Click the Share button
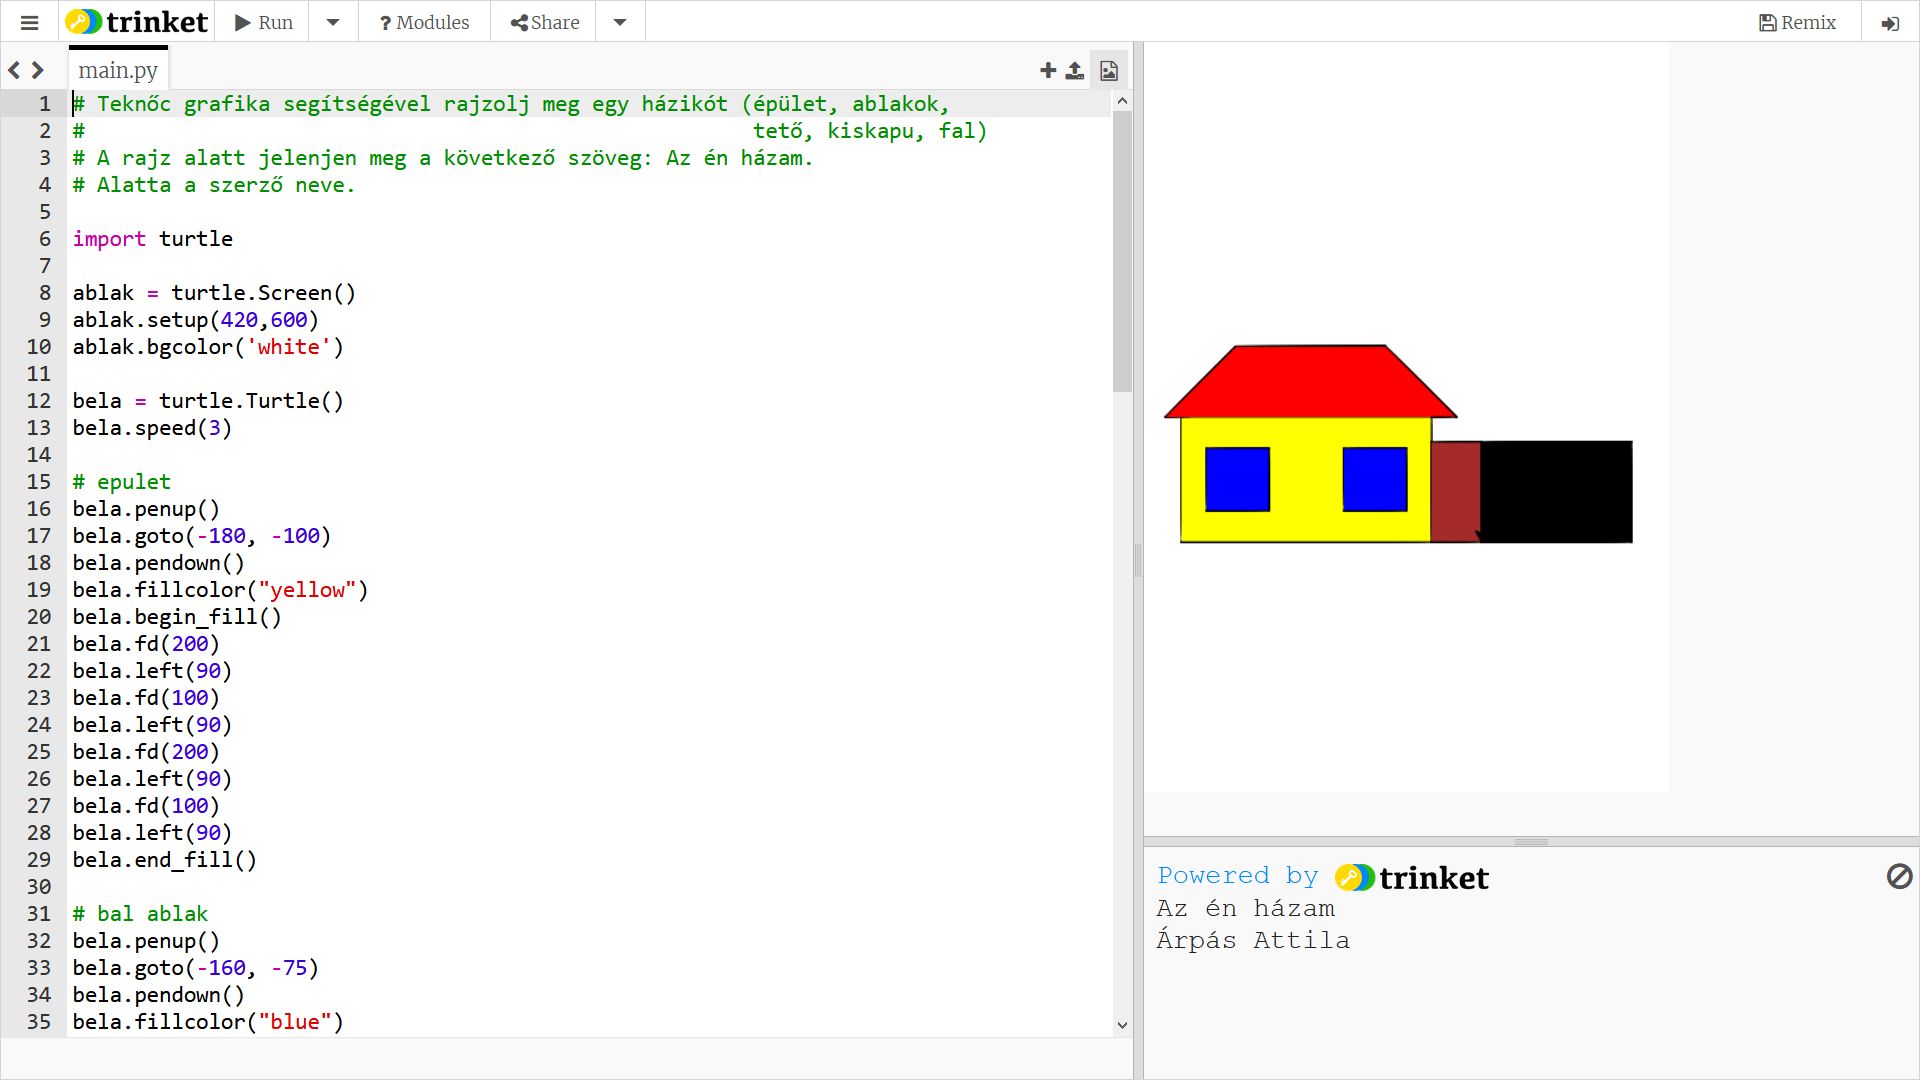The height and width of the screenshot is (1080, 1920). tap(544, 22)
